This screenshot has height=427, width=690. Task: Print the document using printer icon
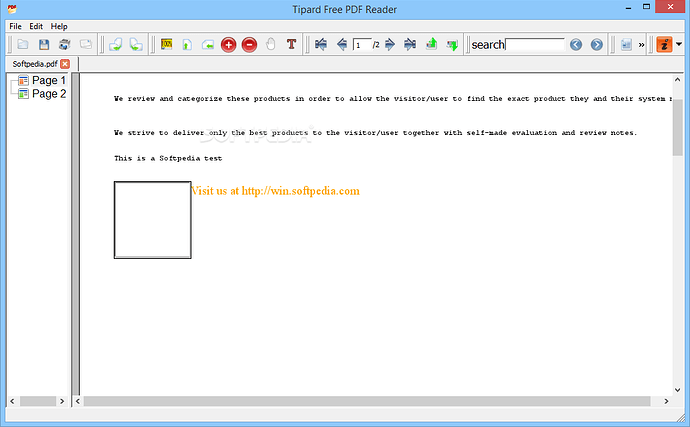point(65,44)
